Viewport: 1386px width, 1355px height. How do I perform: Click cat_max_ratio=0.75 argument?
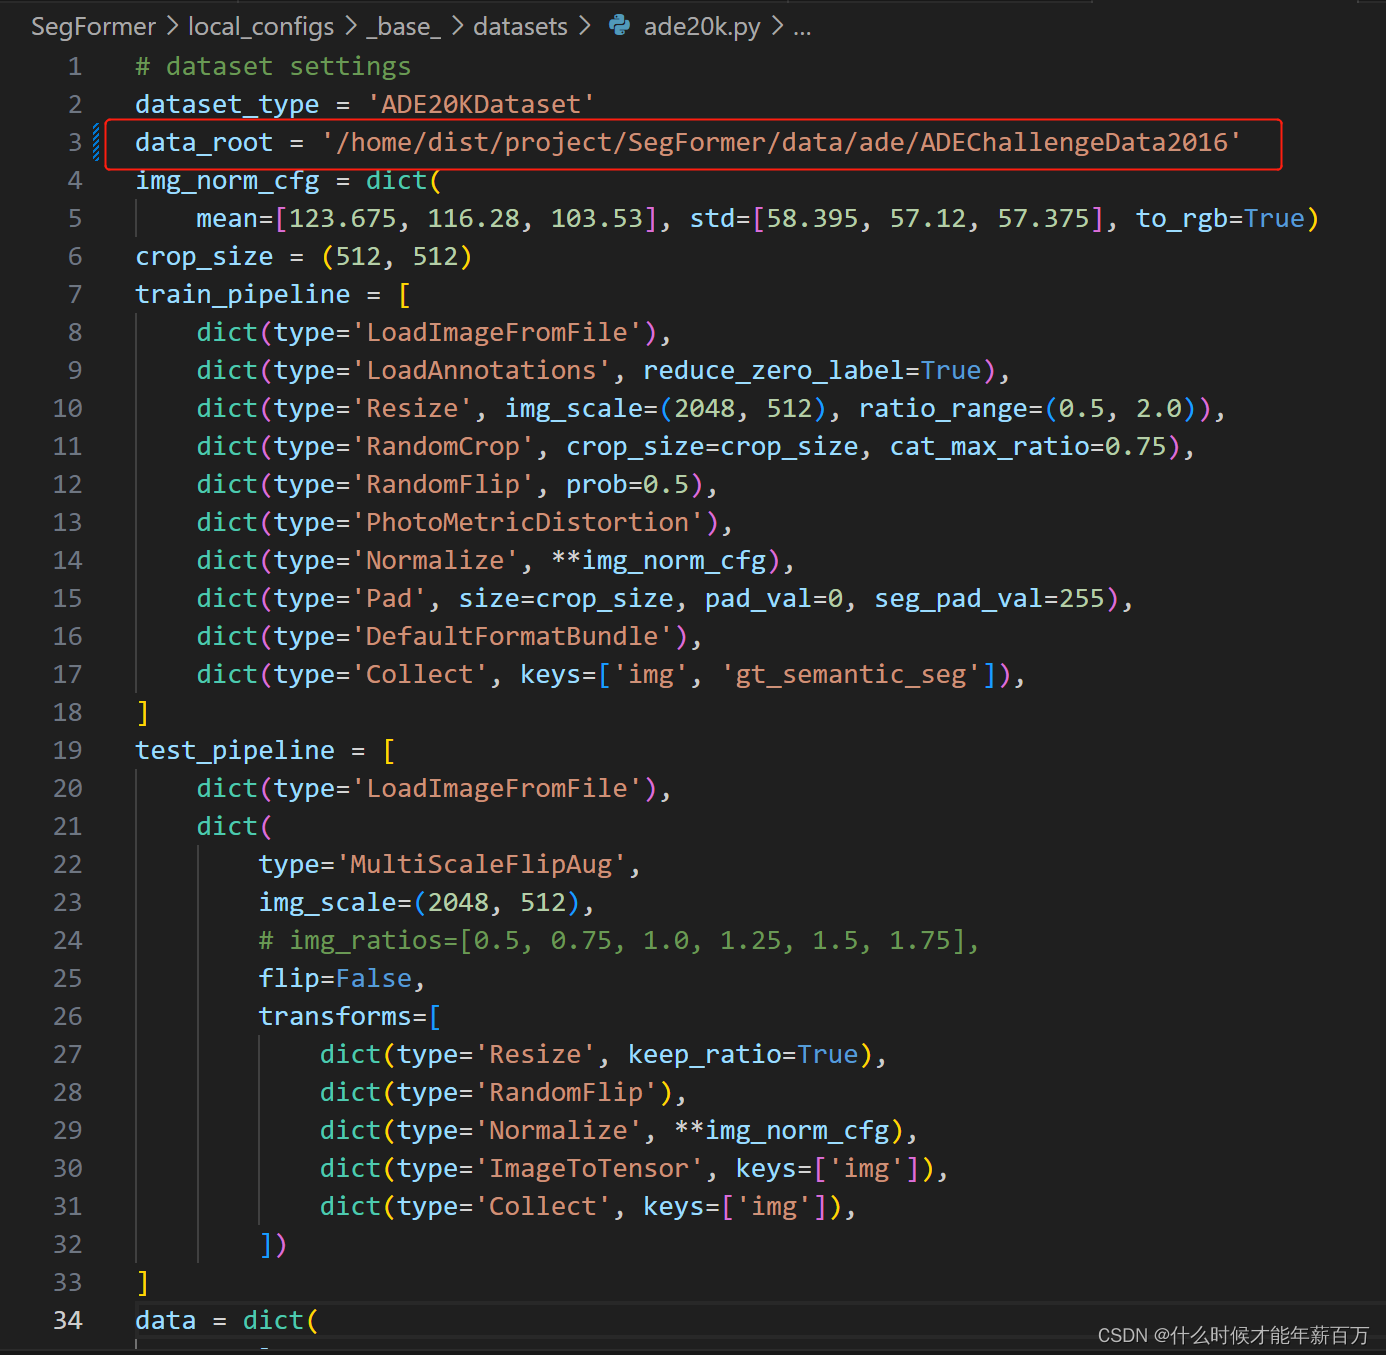1028,447
